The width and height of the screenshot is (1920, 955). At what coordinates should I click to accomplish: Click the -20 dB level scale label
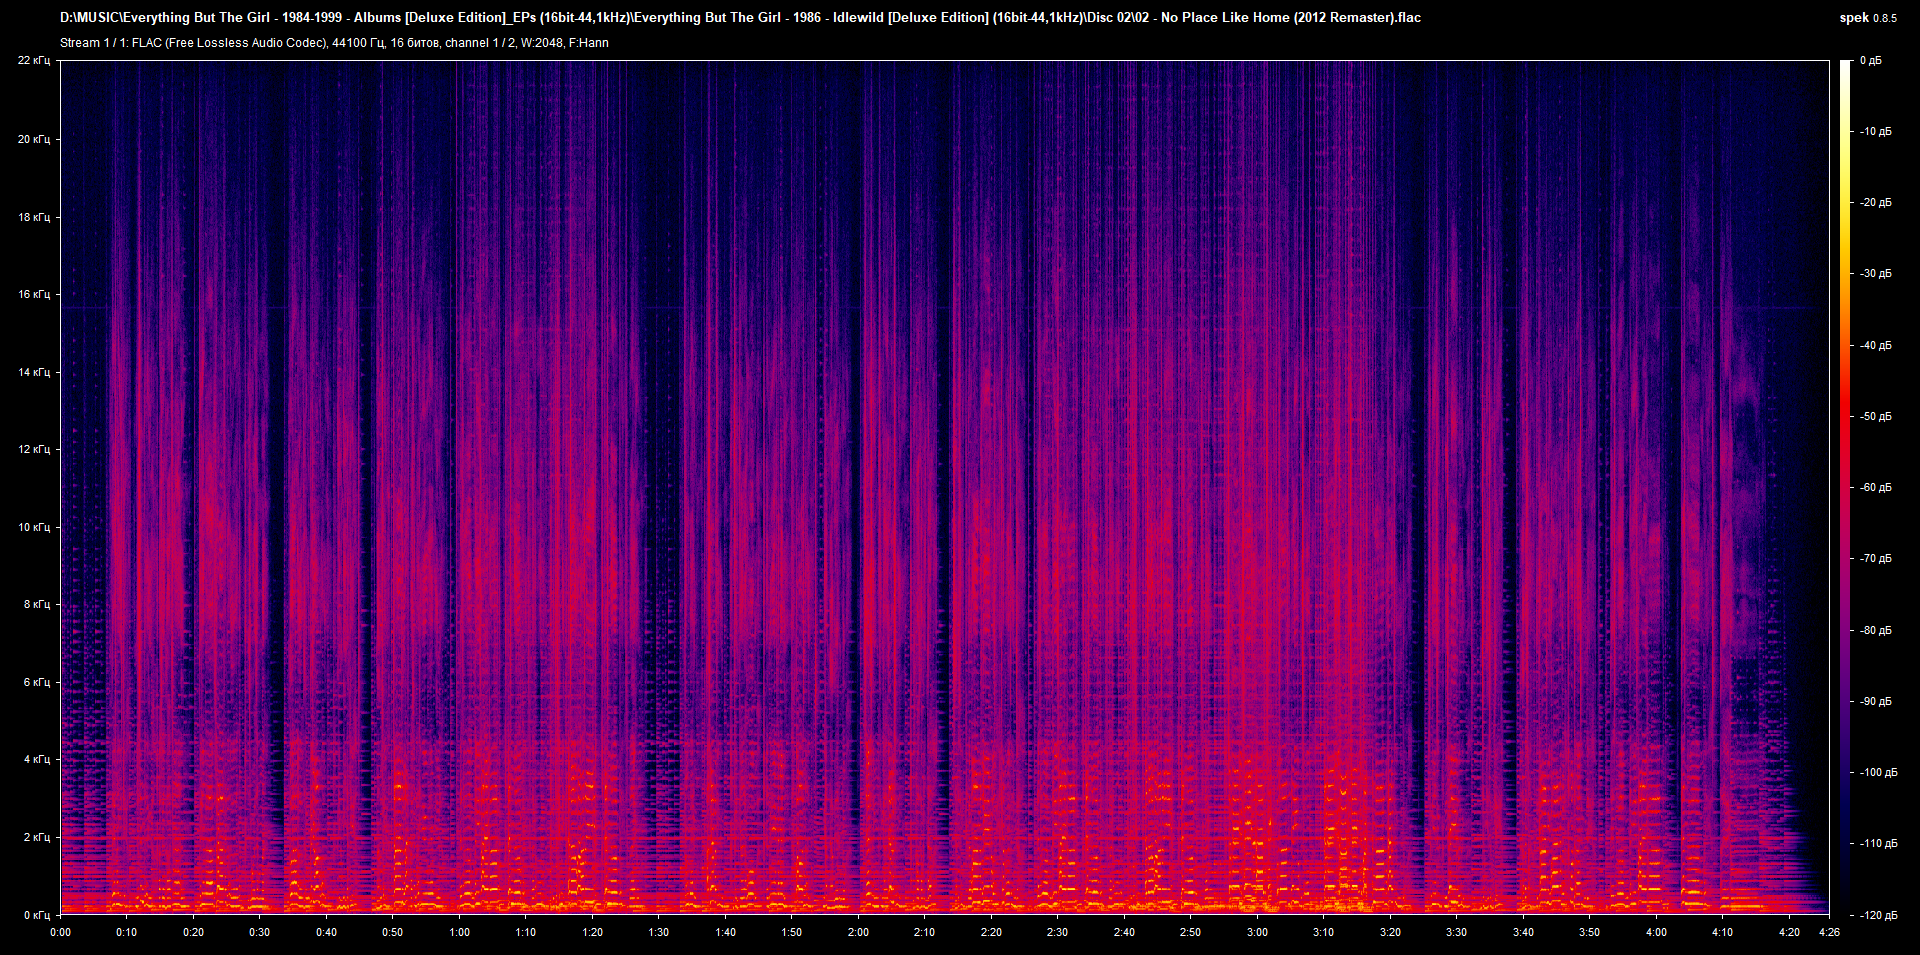click(1875, 203)
